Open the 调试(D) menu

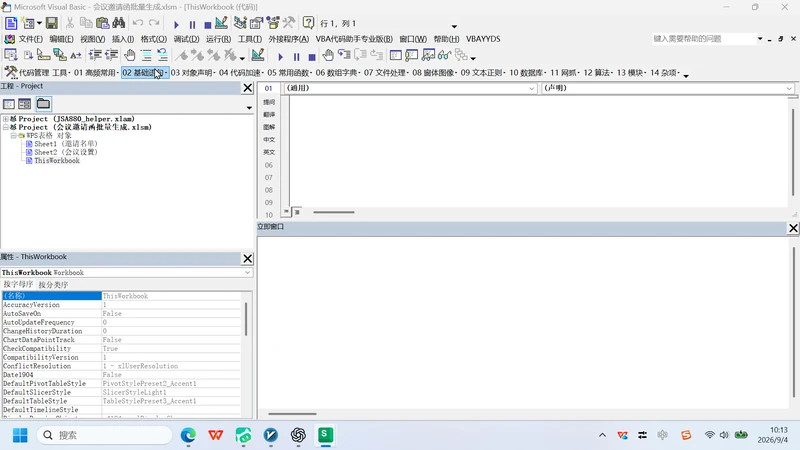pyautogui.click(x=186, y=39)
